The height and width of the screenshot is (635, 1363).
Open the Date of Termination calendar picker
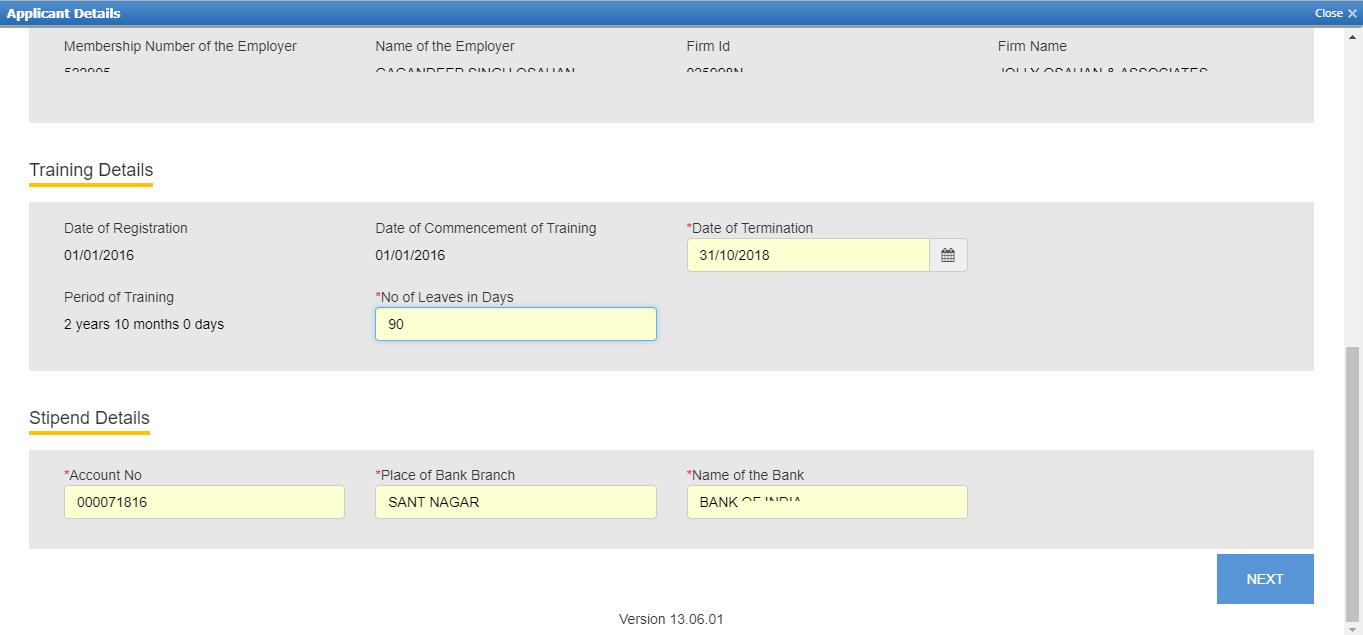click(947, 255)
